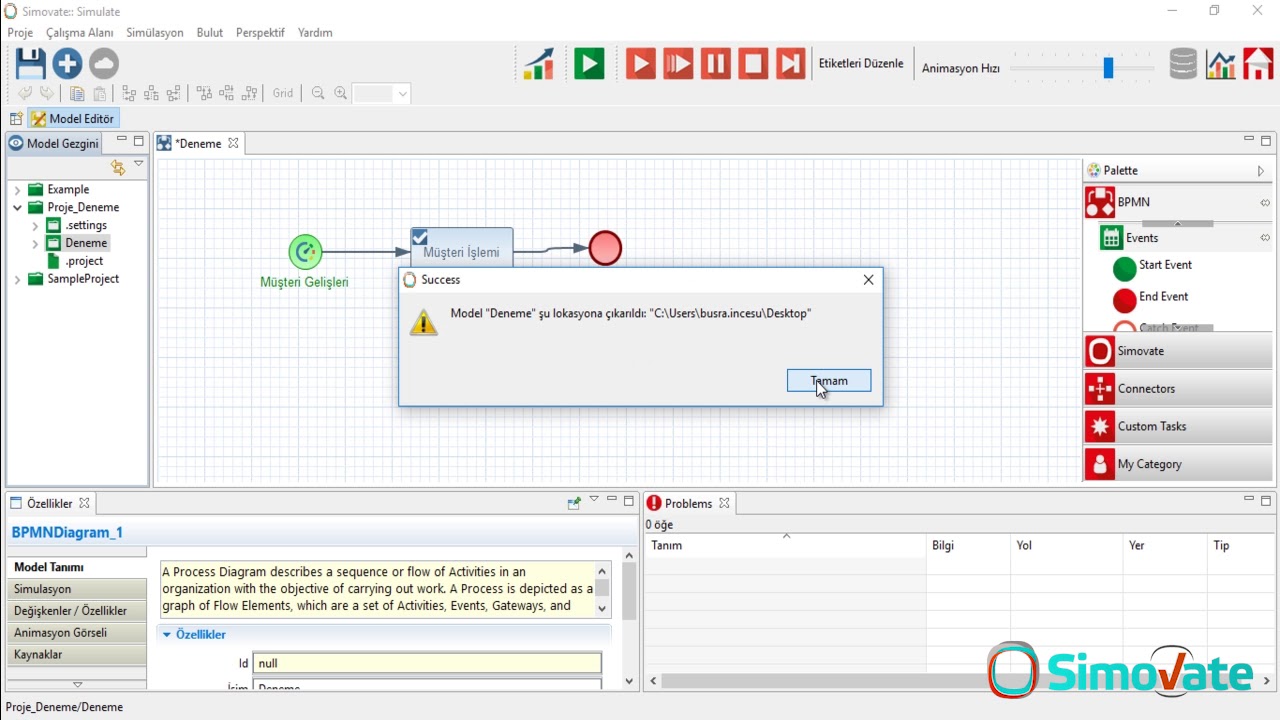Click the bar chart with arrow icon
The height and width of the screenshot is (720, 1280).
click(x=539, y=64)
